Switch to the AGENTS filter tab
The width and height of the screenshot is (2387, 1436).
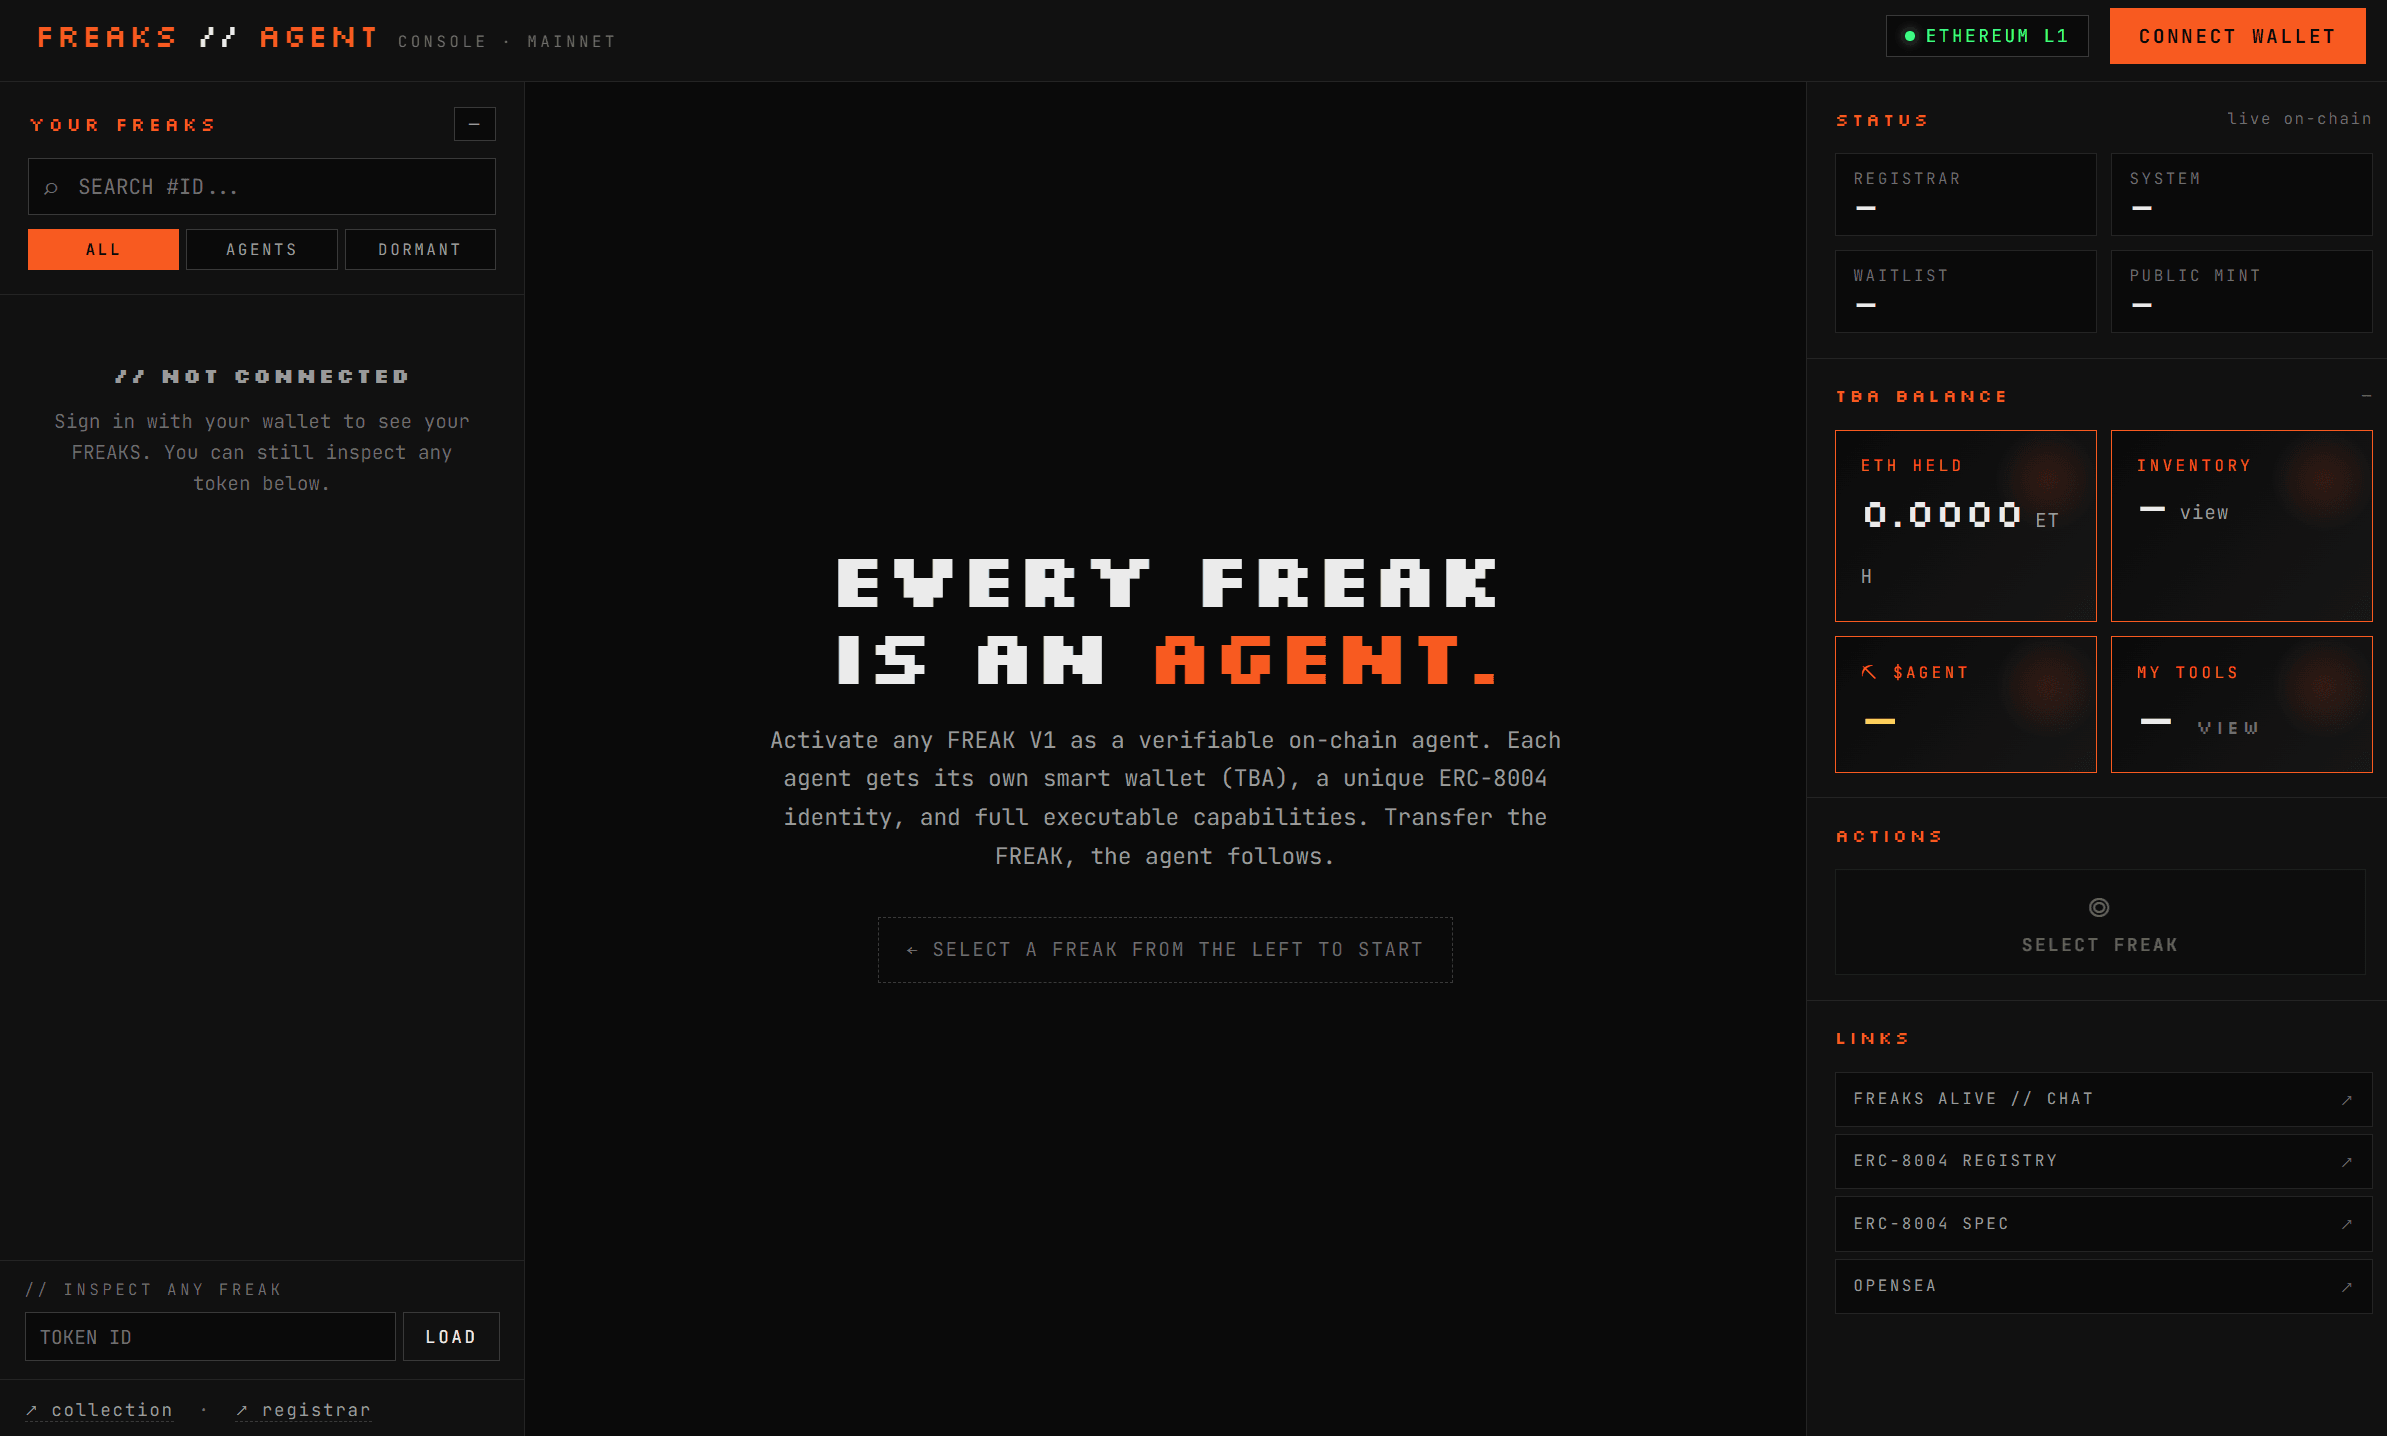262,249
